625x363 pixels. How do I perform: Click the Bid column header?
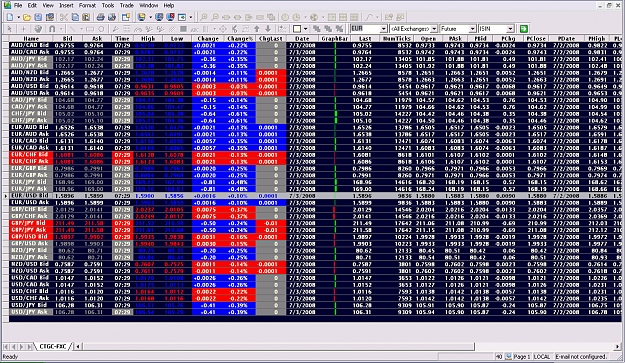[68, 39]
